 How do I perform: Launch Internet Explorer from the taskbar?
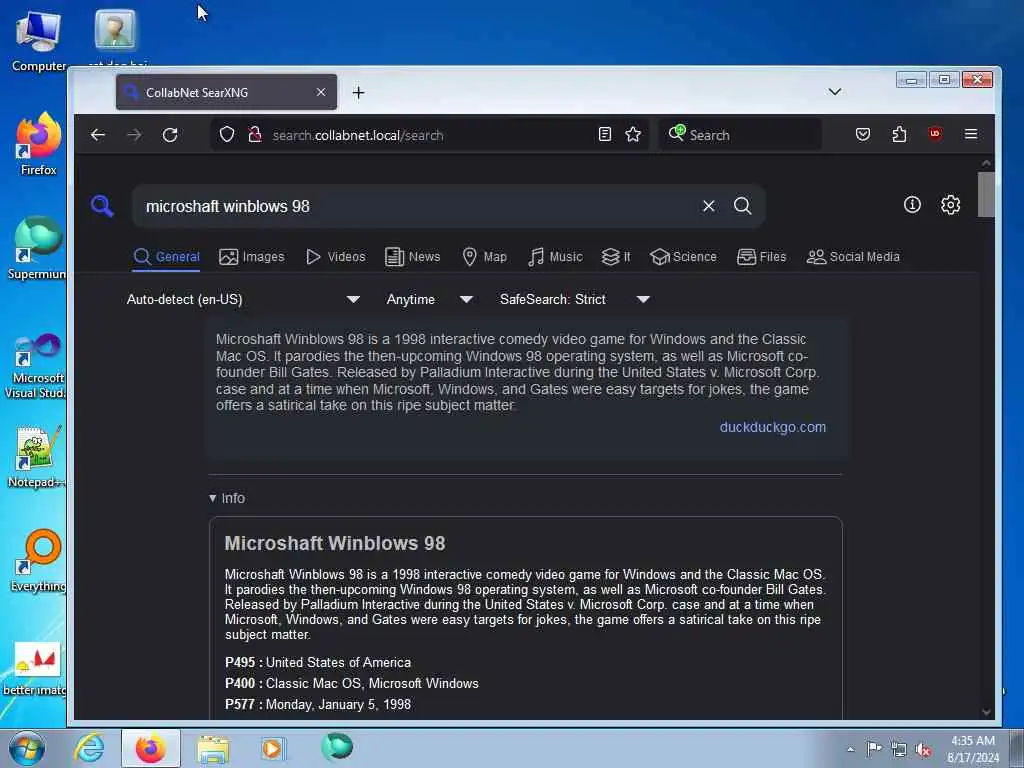[x=89, y=748]
